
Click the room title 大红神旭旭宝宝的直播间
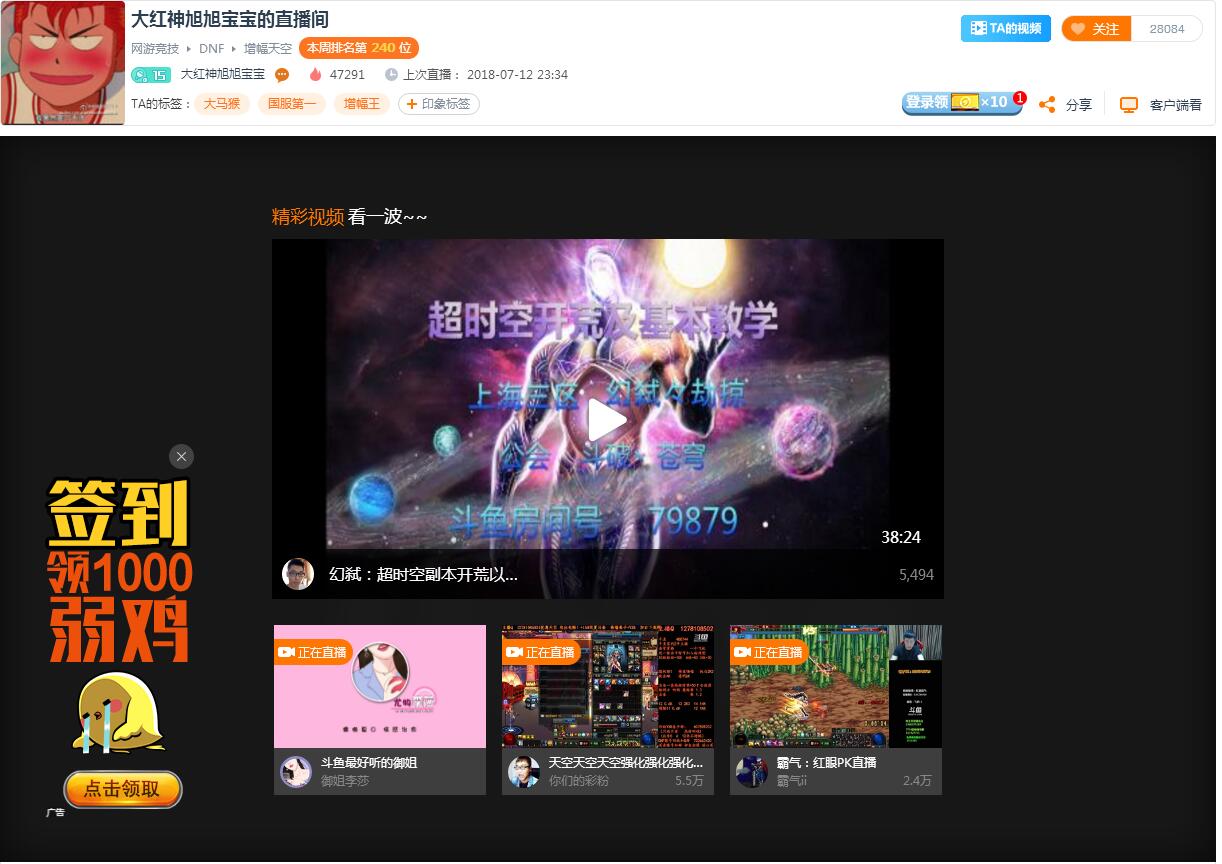(230, 20)
